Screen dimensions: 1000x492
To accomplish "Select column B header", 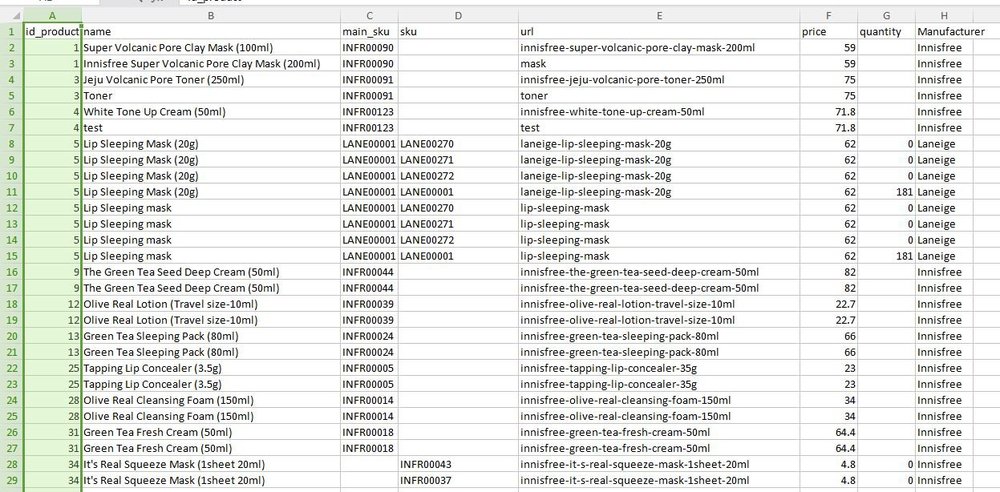I will click(x=211, y=15).
